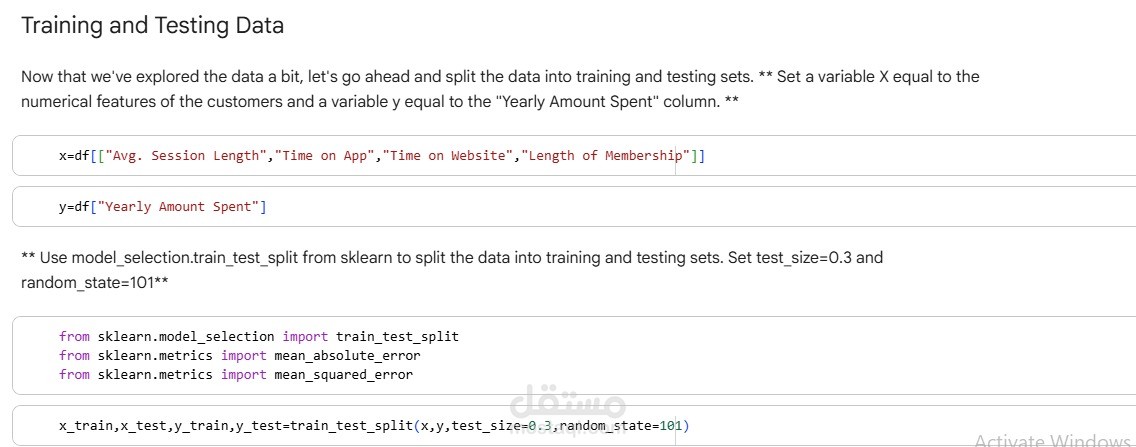The height and width of the screenshot is (447, 1136).
Task: Click the instruction text mentioning model_selection.train_test_split
Action: point(450,258)
